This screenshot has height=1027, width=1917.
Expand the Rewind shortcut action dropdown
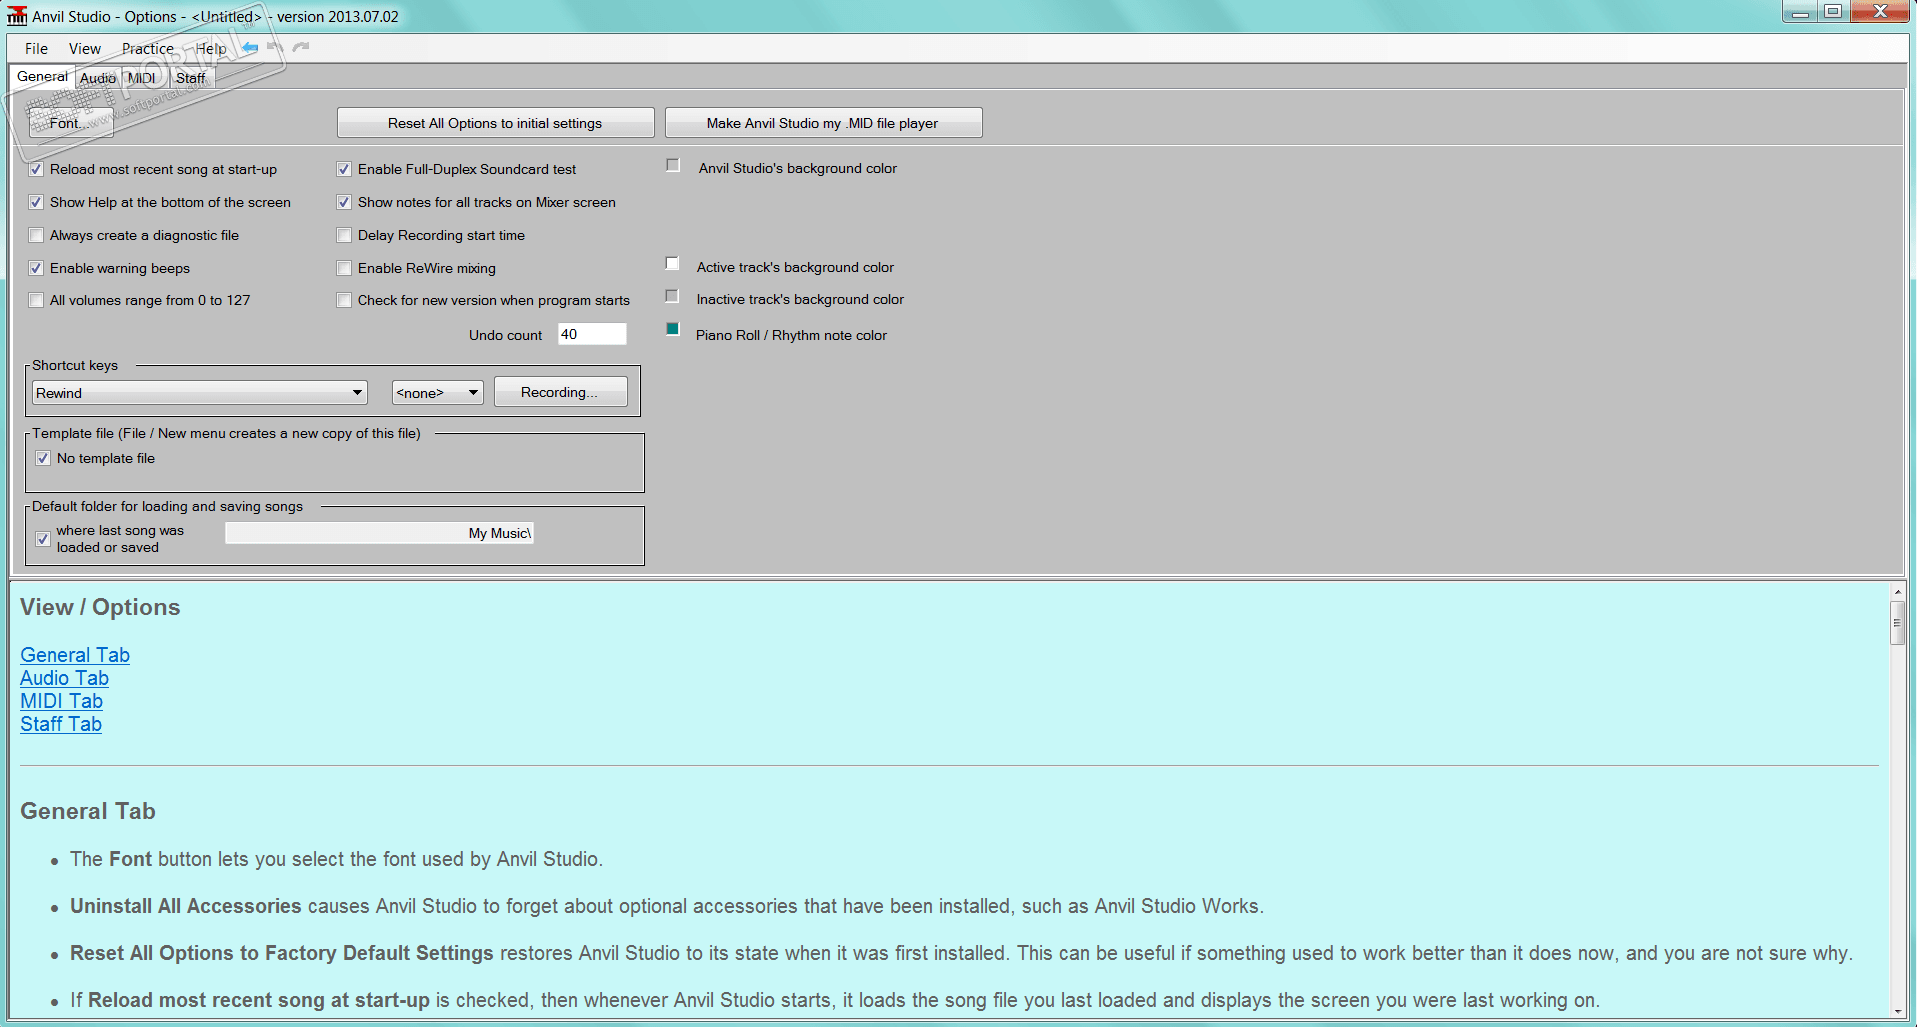click(200, 393)
